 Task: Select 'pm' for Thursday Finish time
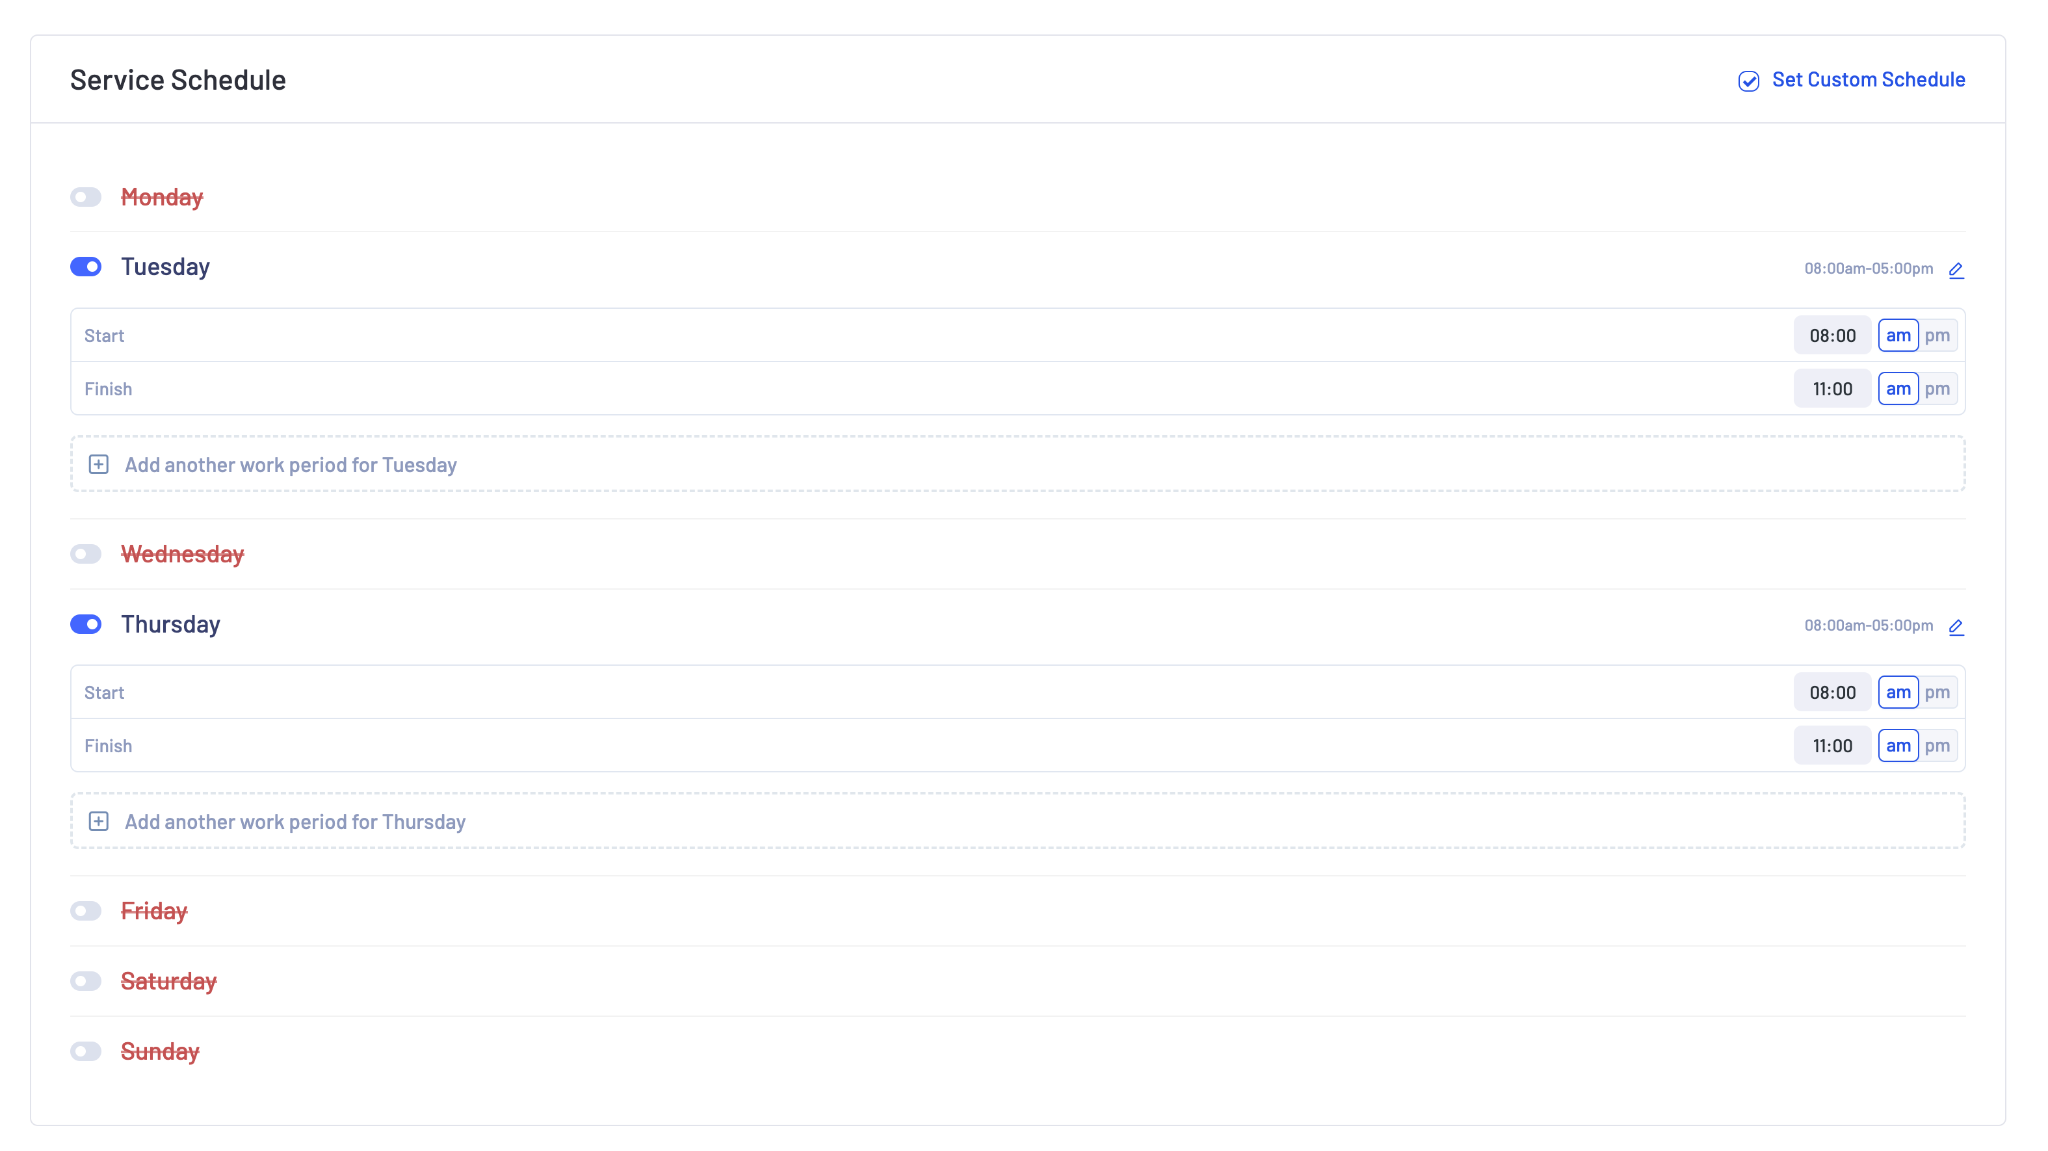pos(1938,746)
